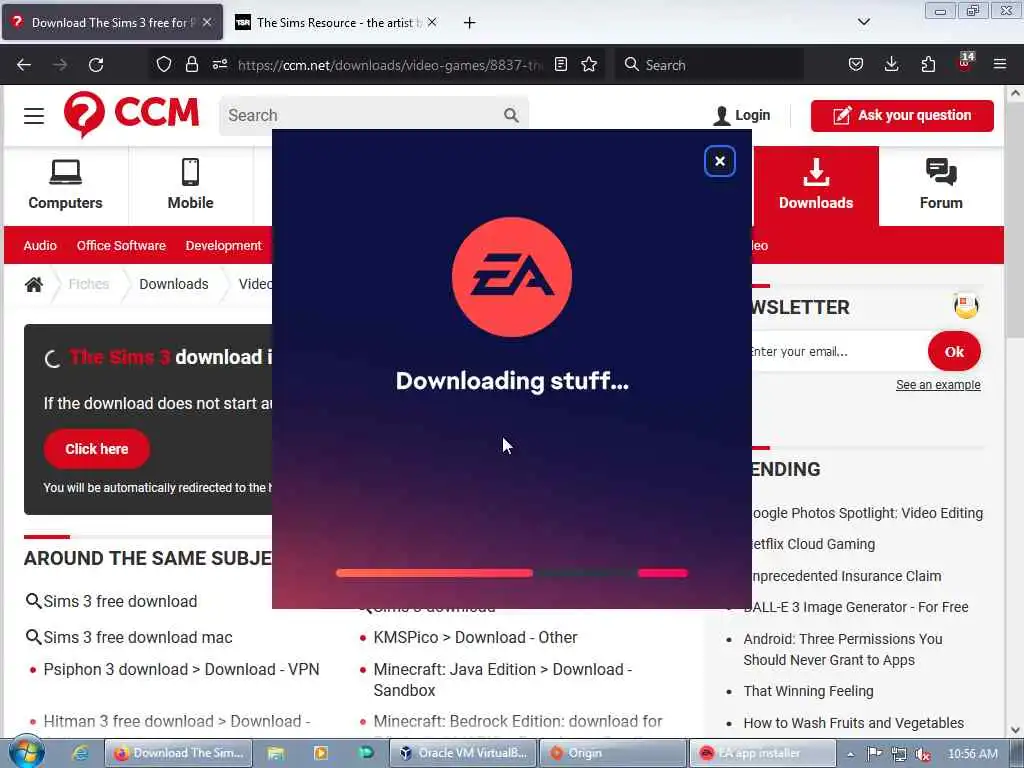Open How to Wash Fruits and Vegetables
Image resolution: width=1024 pixels, height=768 pixels.
(854, 723)
